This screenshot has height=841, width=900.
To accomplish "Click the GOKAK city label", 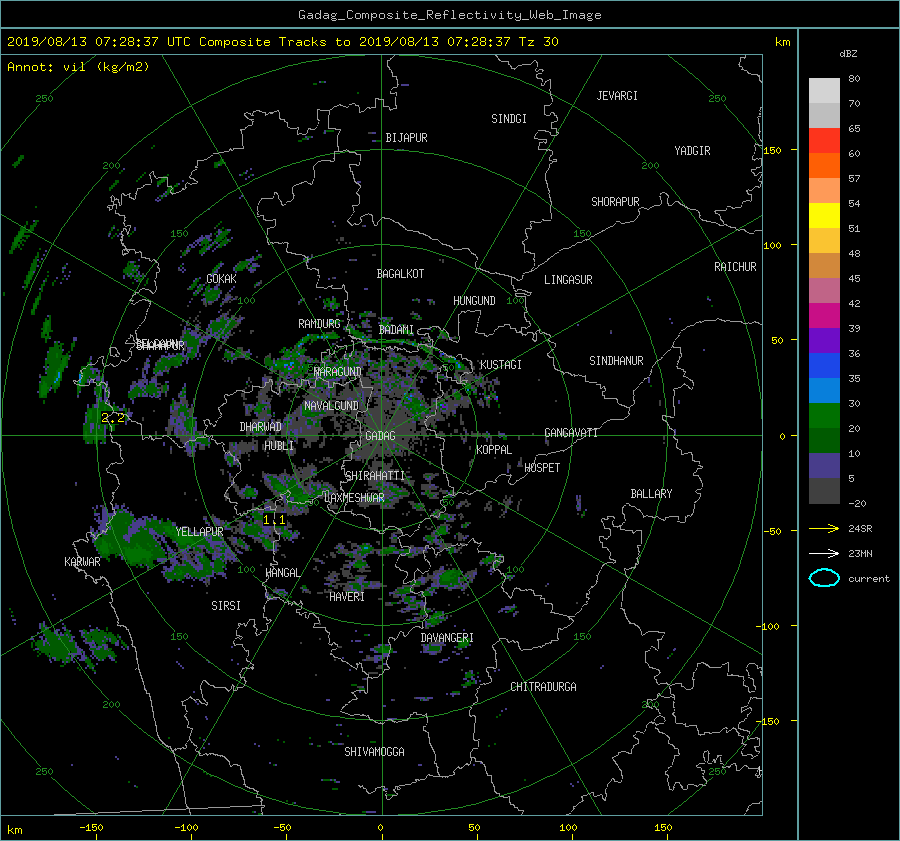I will coord(221,278).
